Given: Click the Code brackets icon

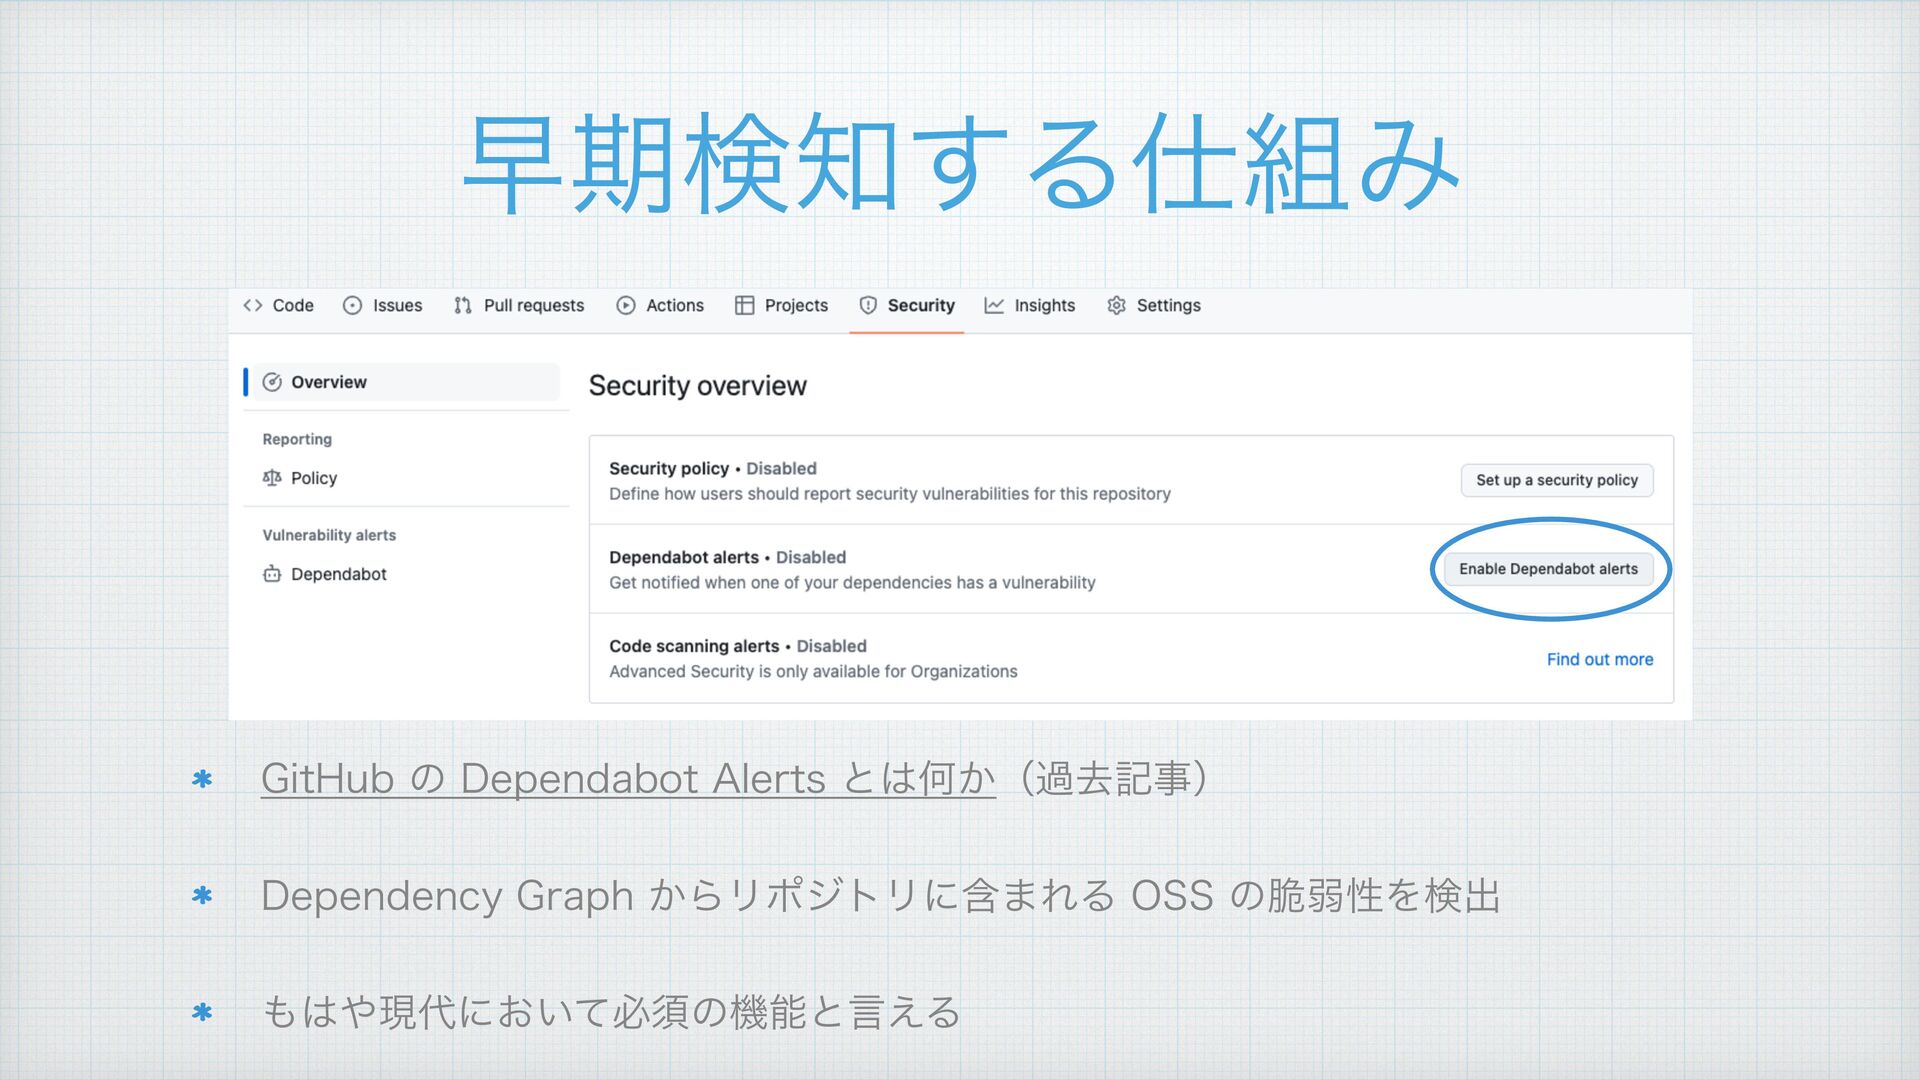Looking at the screenshot, I should coord(253,305).
